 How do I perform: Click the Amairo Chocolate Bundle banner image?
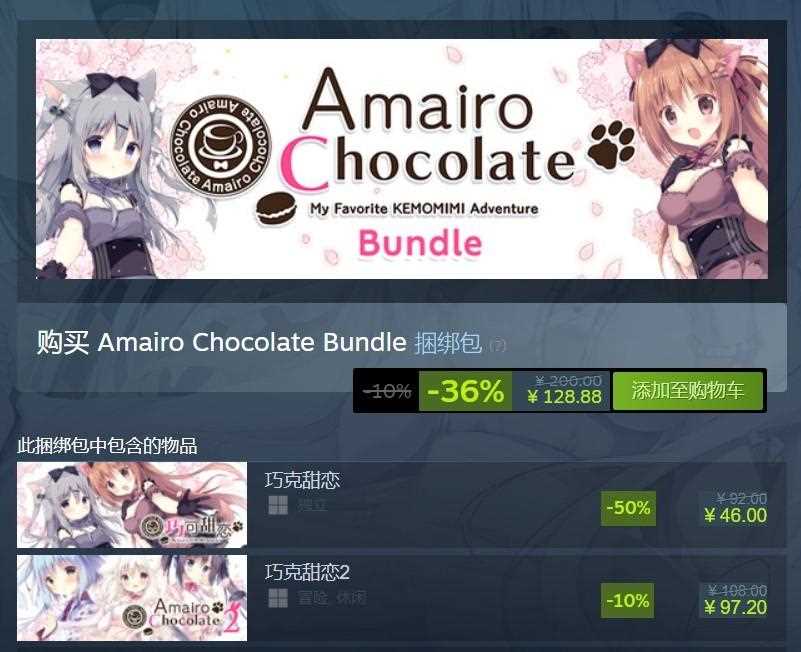point(402,159)
